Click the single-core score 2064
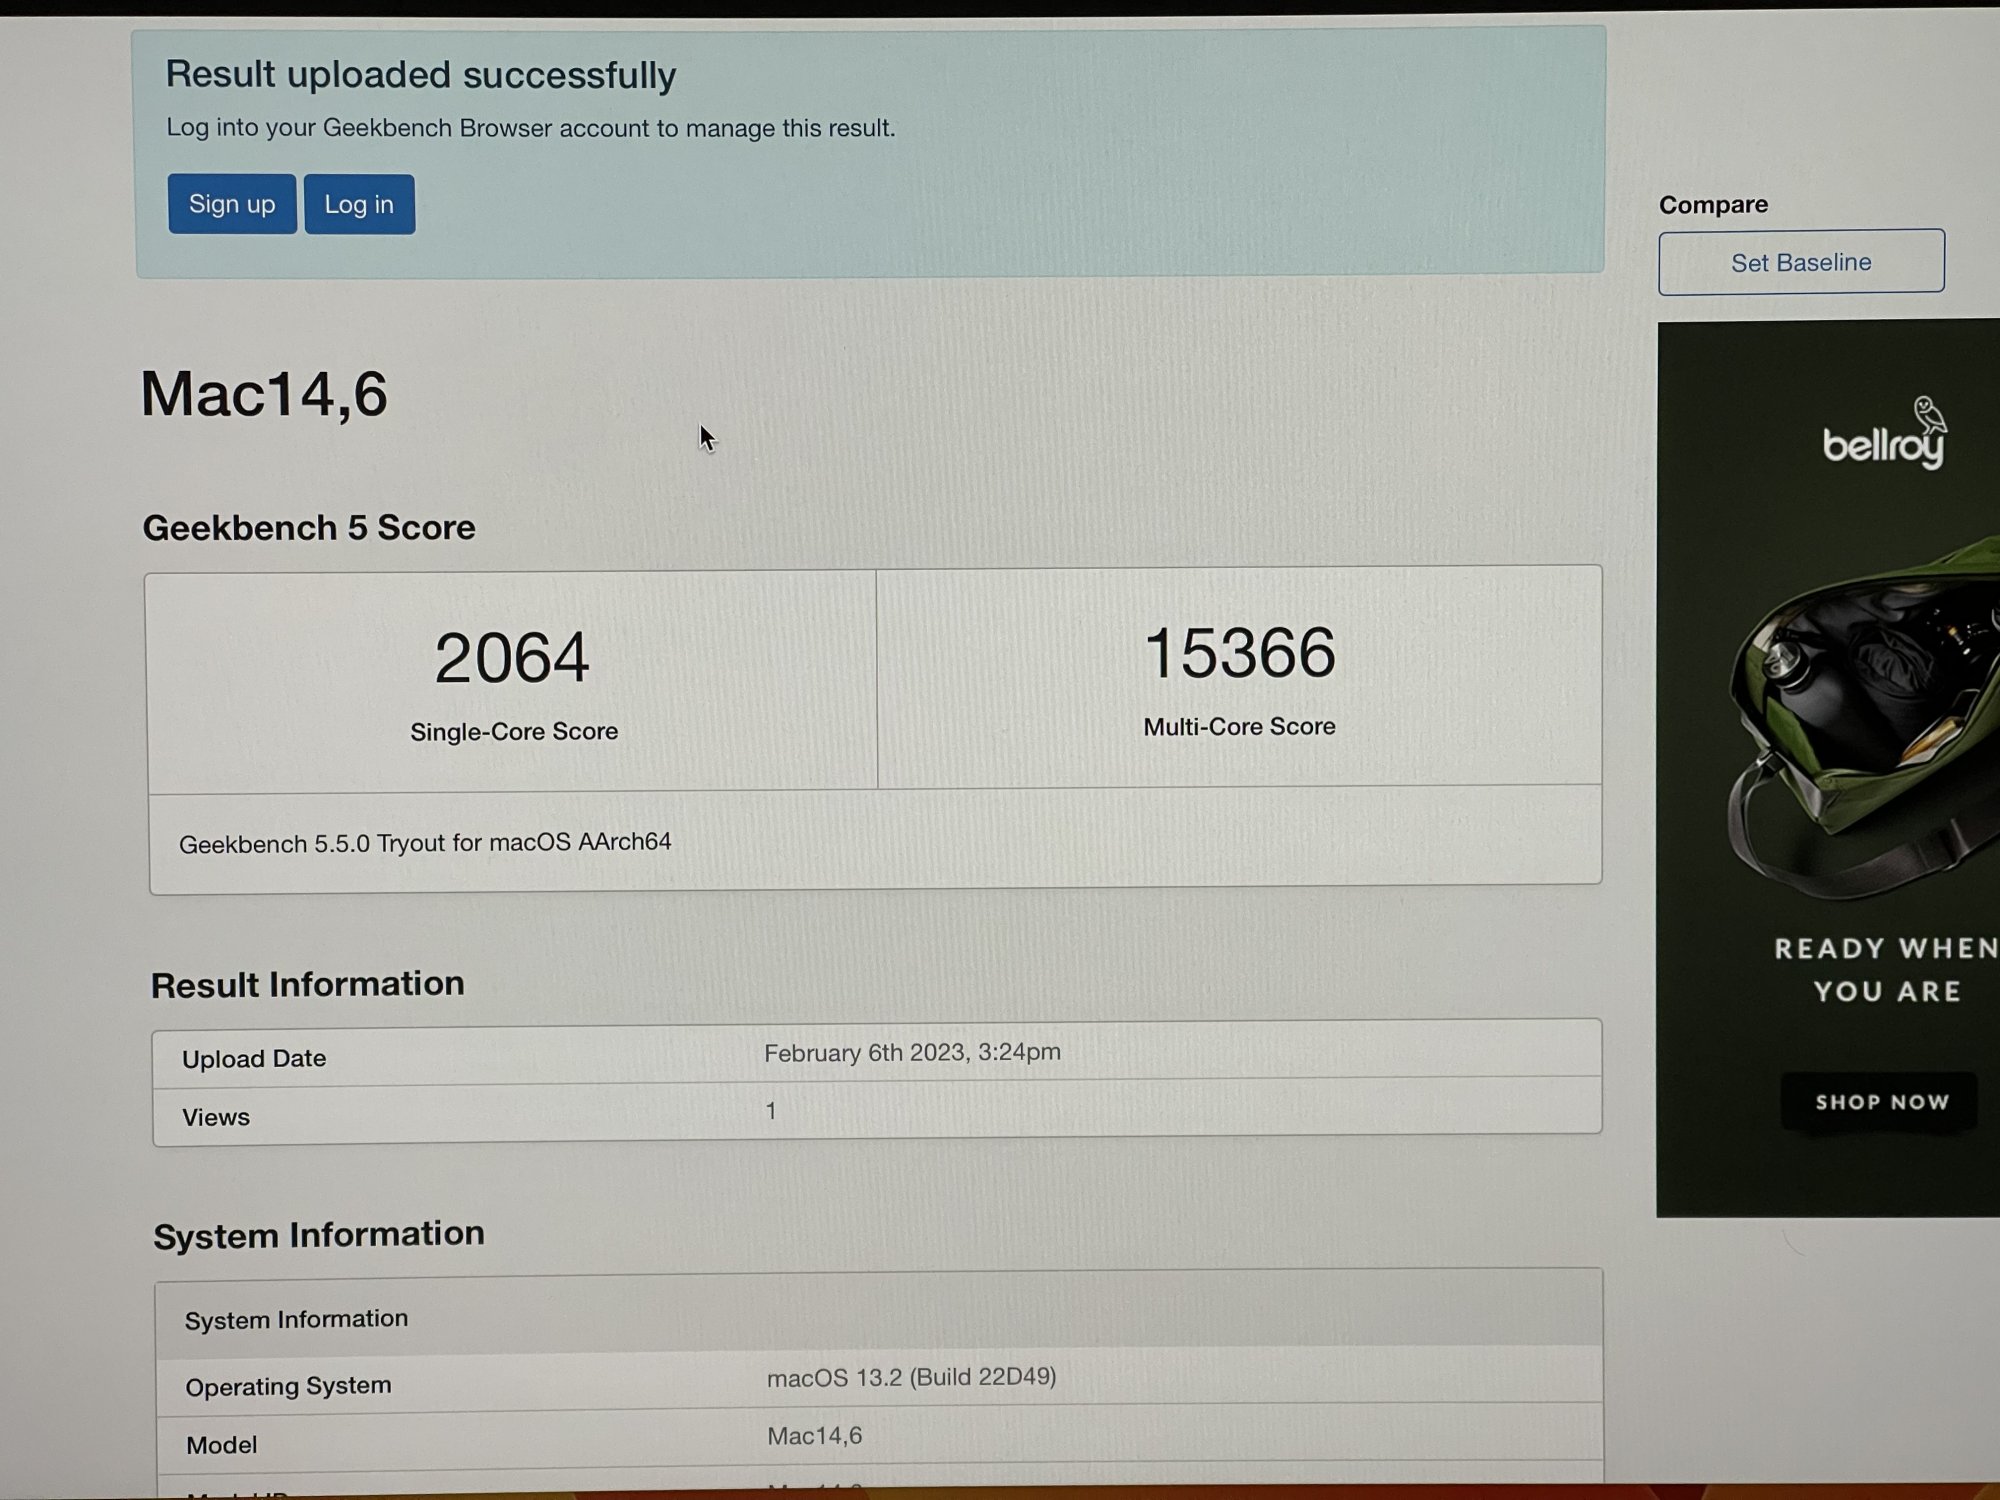The image size is (2000, 1500). [x=512, y=658]
